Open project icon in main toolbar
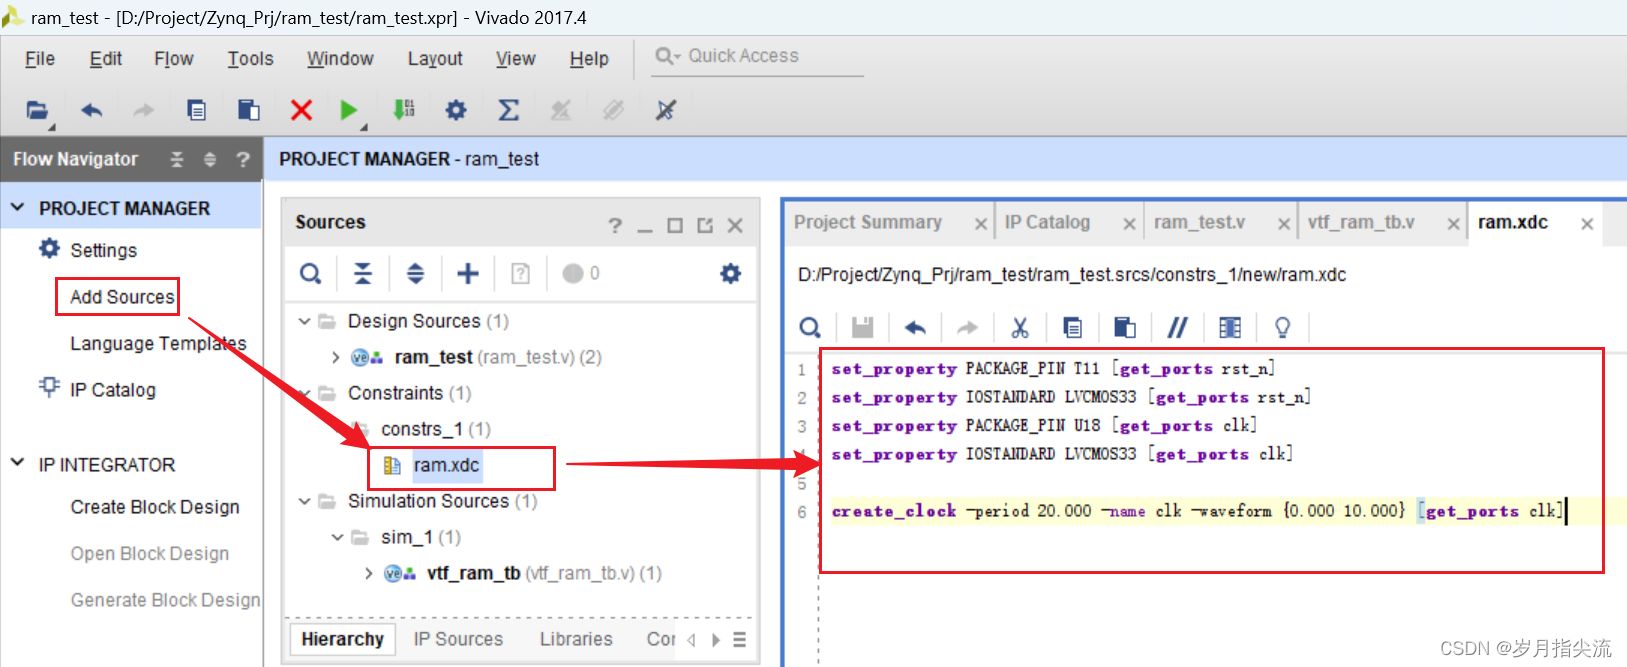Viewport: 1627px width, 667px height. pyautogui.click(x=37, y=110)
